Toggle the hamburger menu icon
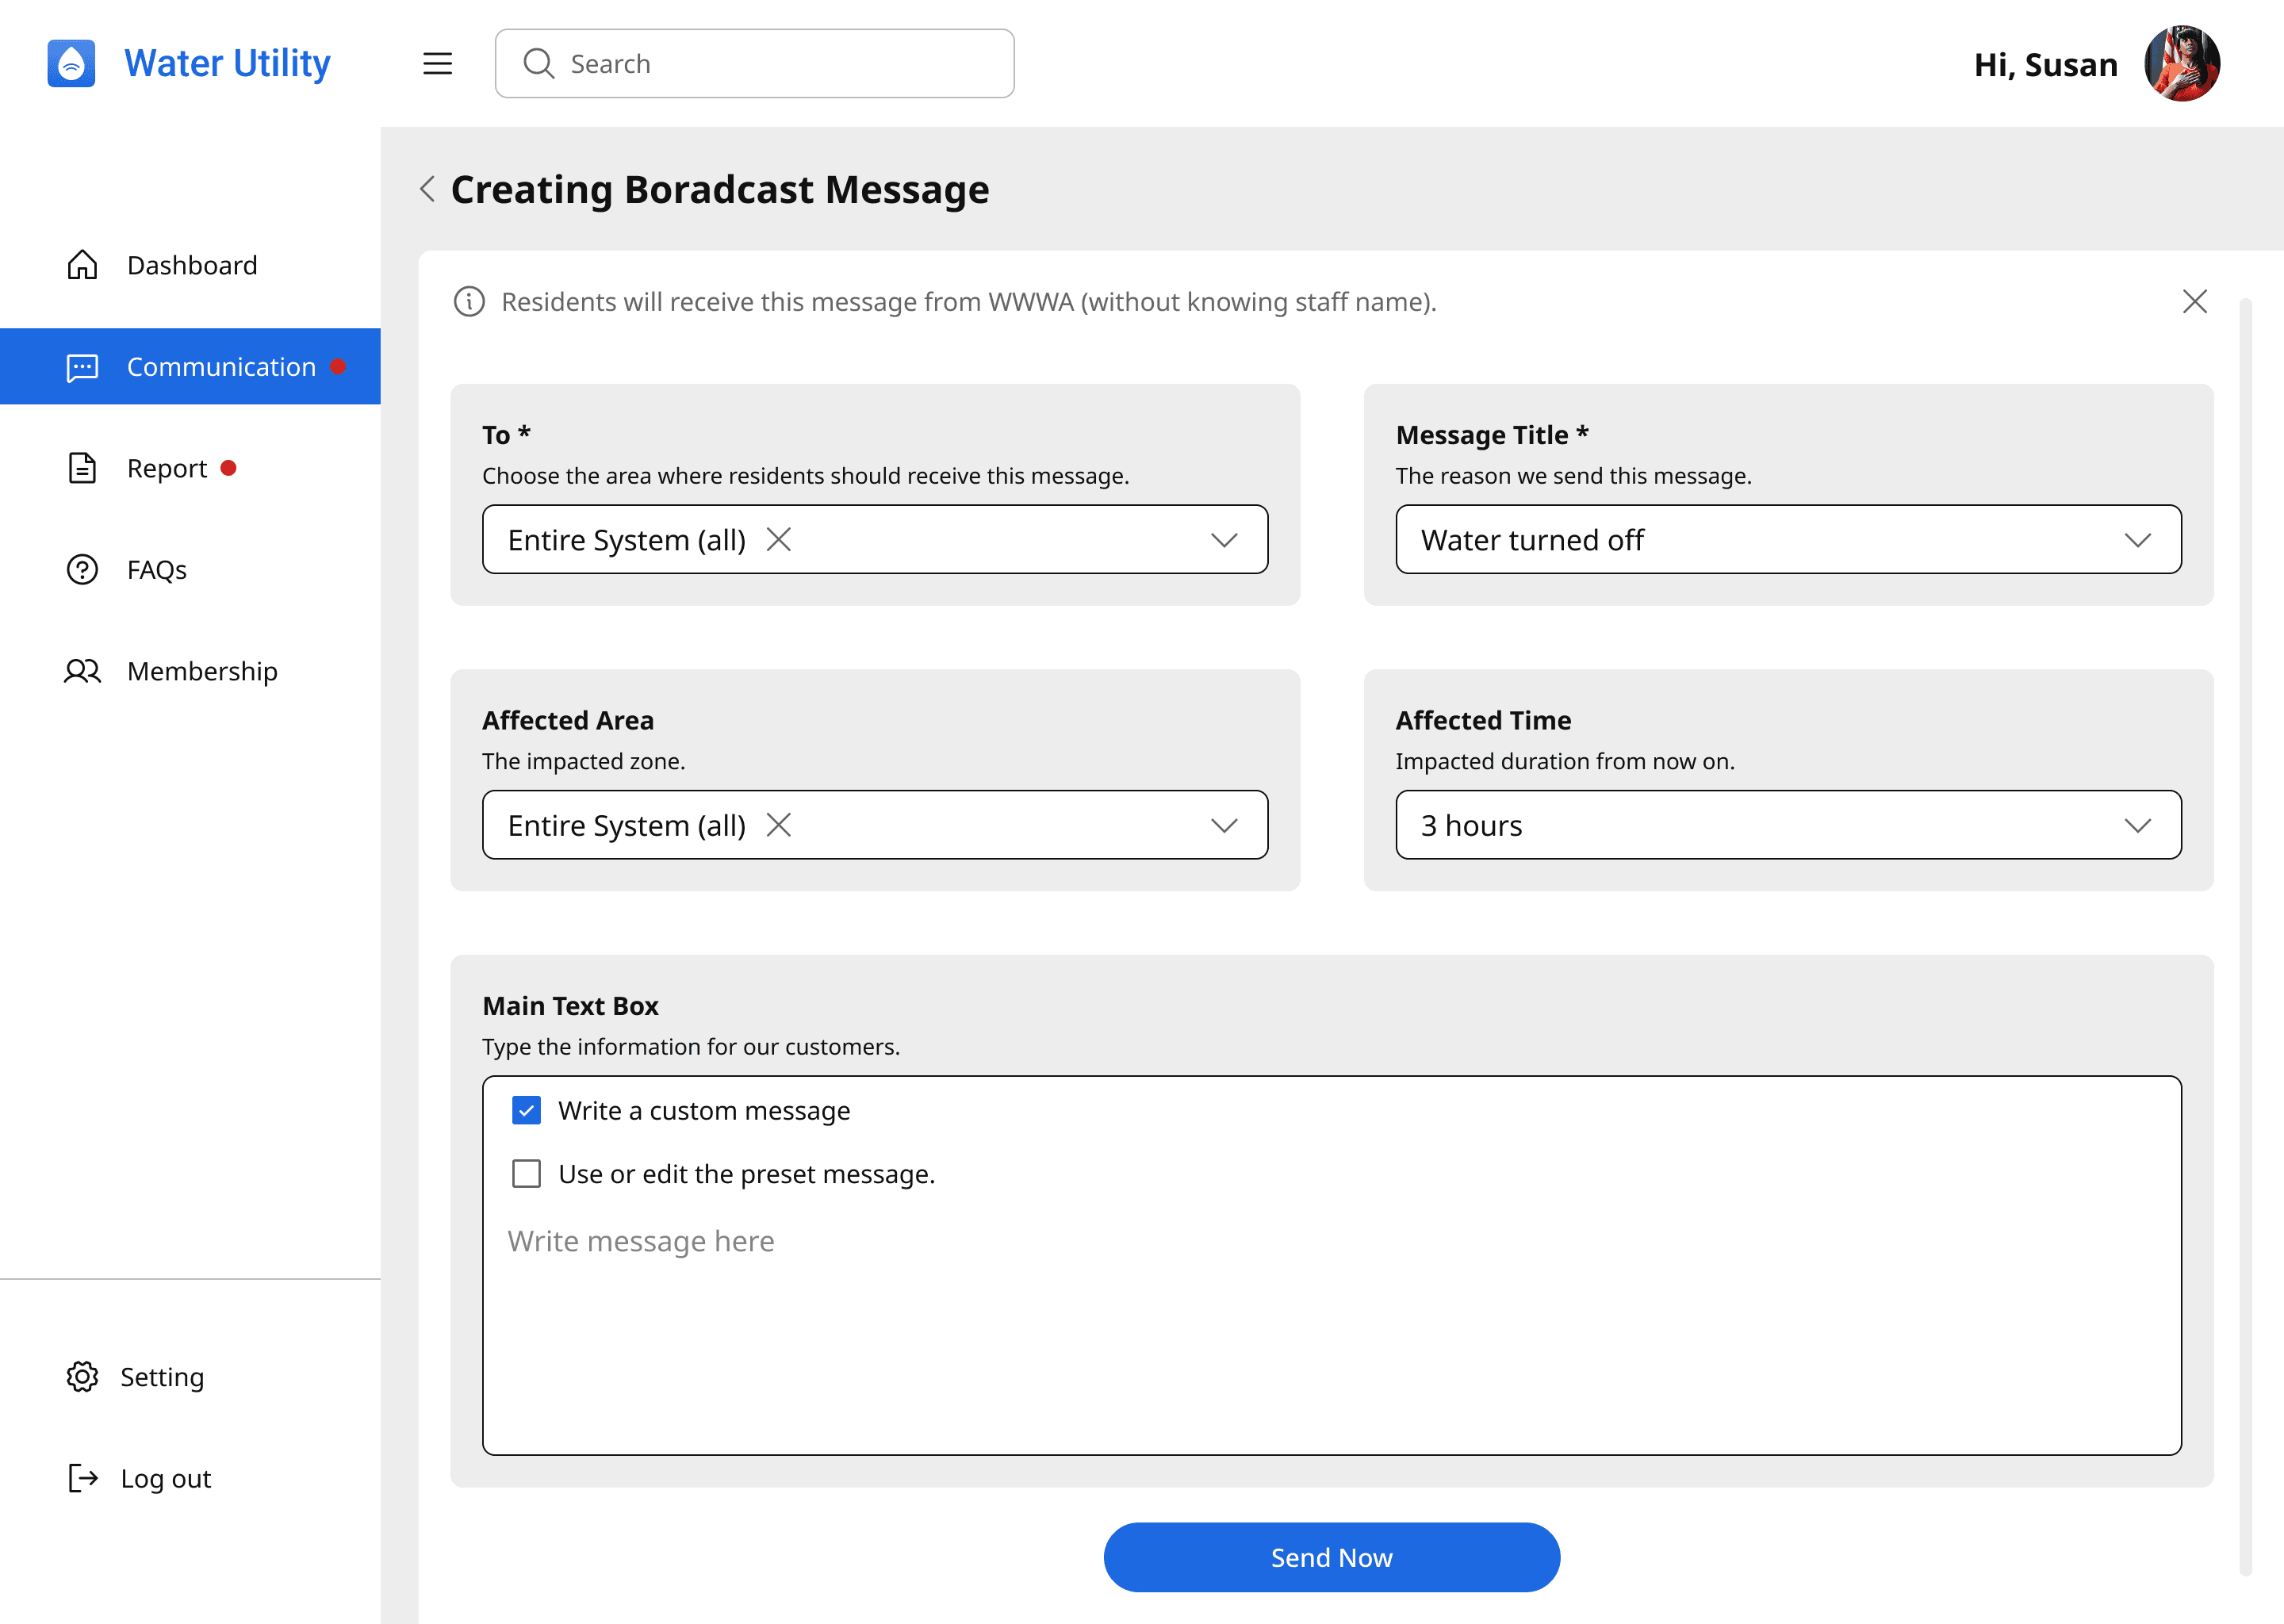 point(437,64)
